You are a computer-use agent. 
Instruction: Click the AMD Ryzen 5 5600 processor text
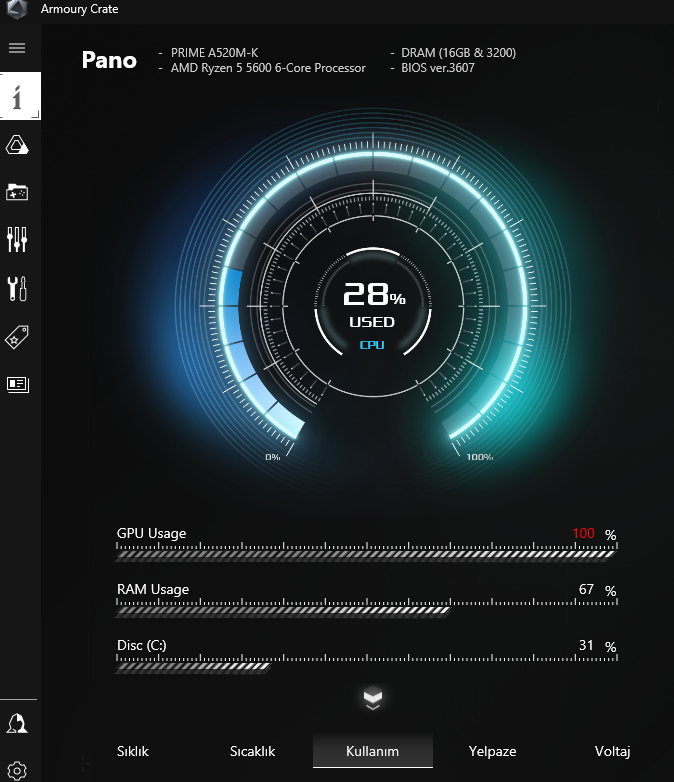point(268,68)
